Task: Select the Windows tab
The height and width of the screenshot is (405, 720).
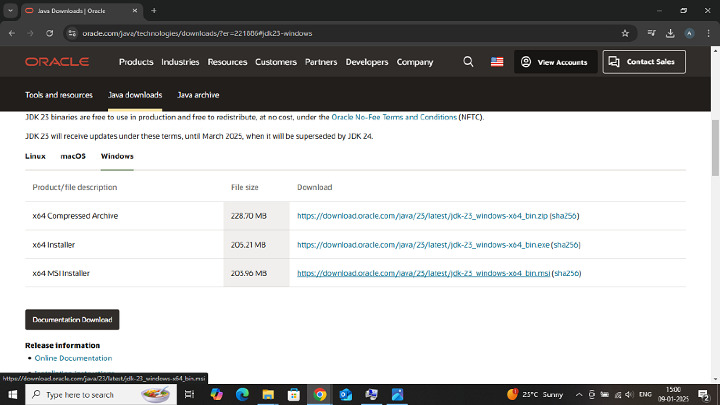Action: 117,156
